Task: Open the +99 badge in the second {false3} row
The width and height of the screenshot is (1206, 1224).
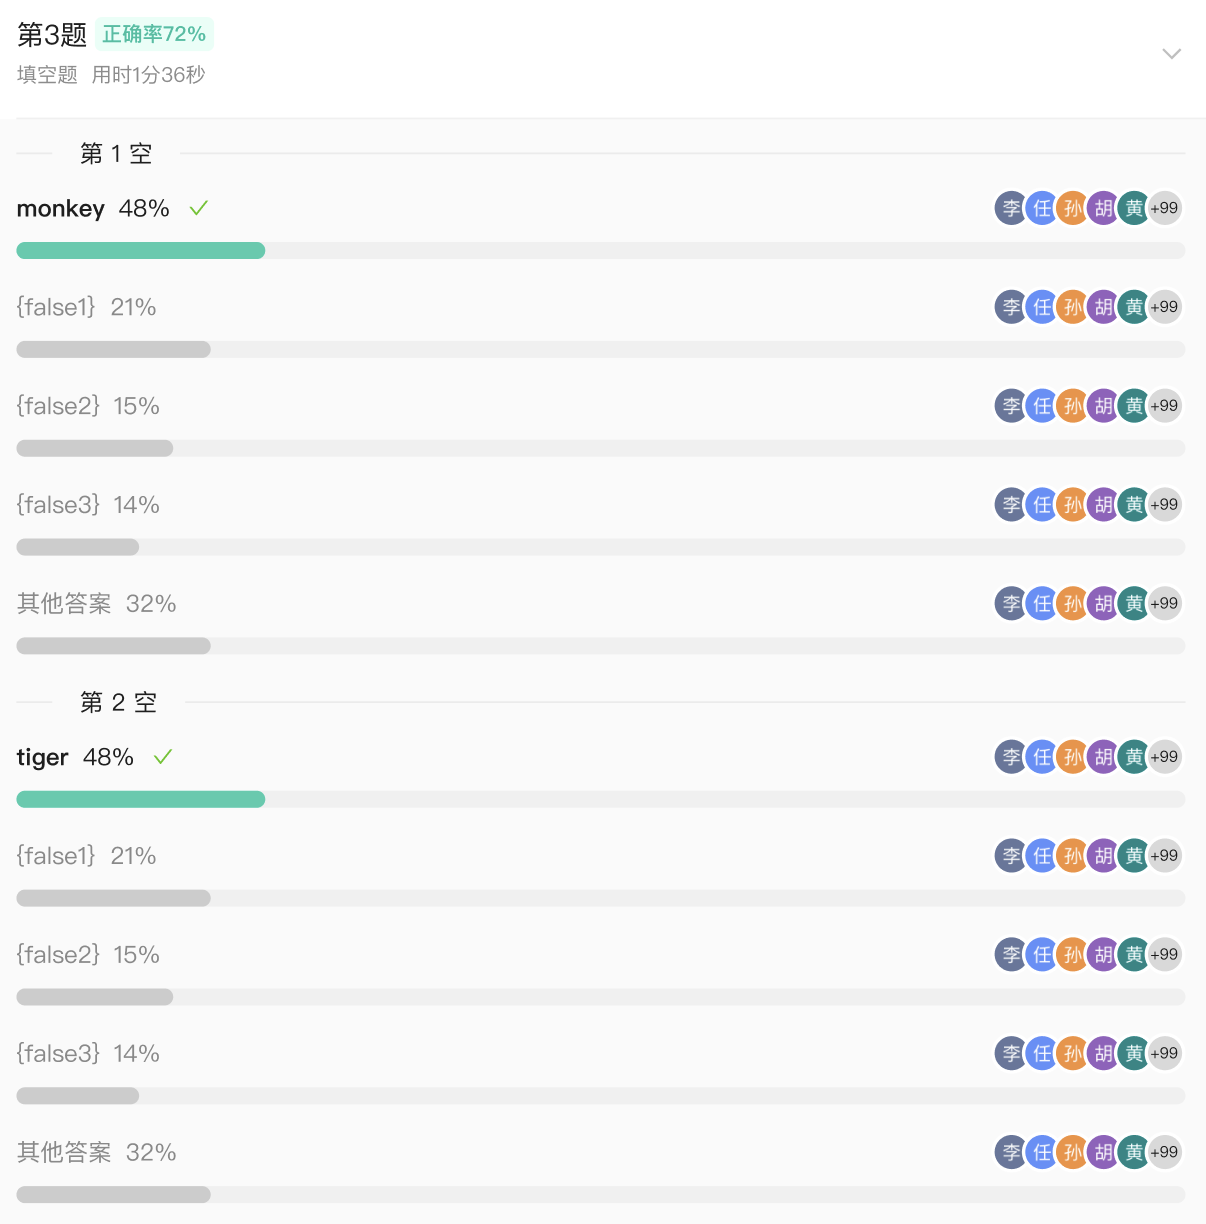Action: pos(1164,1053)
